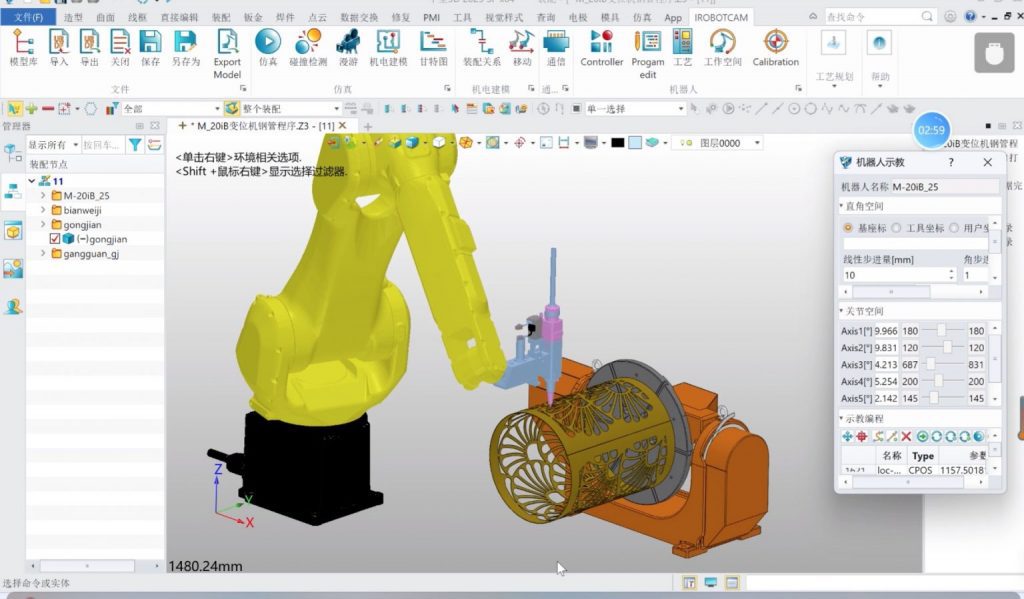Uncheck the (-)gongjian visibility checkbox
The image size is (1024, 599).
(x=56, y=240)
